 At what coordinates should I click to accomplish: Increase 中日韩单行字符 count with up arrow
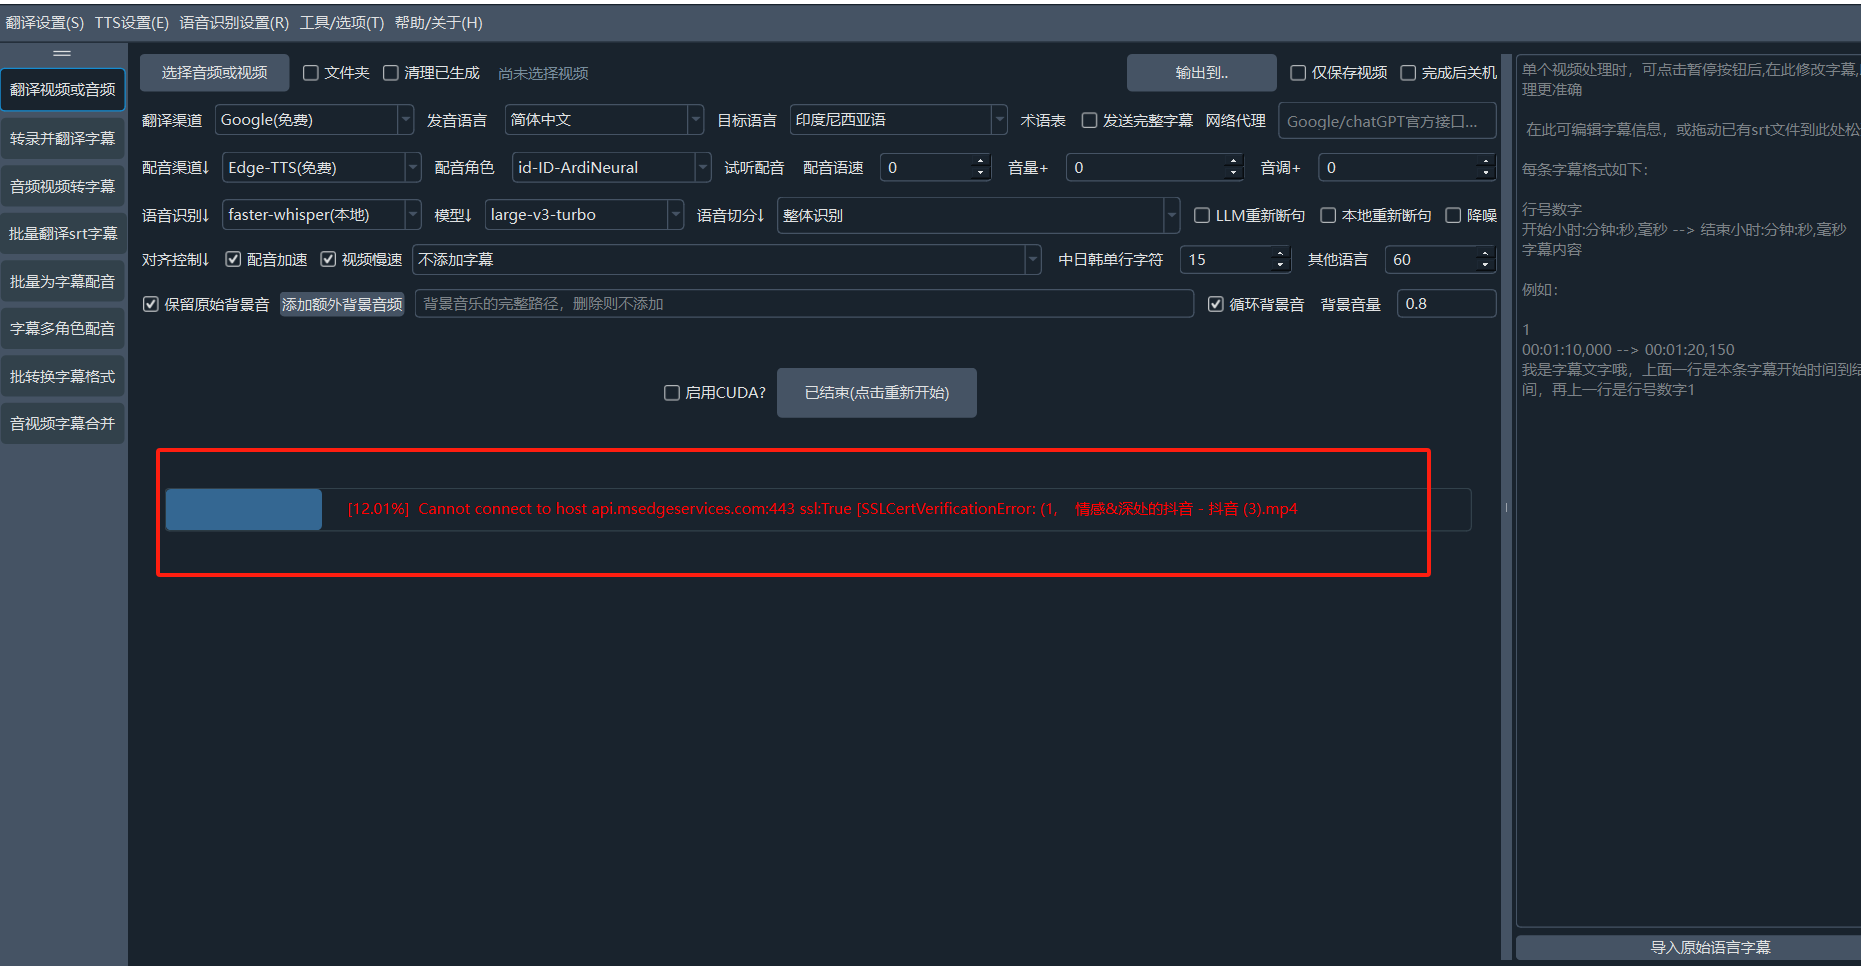[1280, 253]
